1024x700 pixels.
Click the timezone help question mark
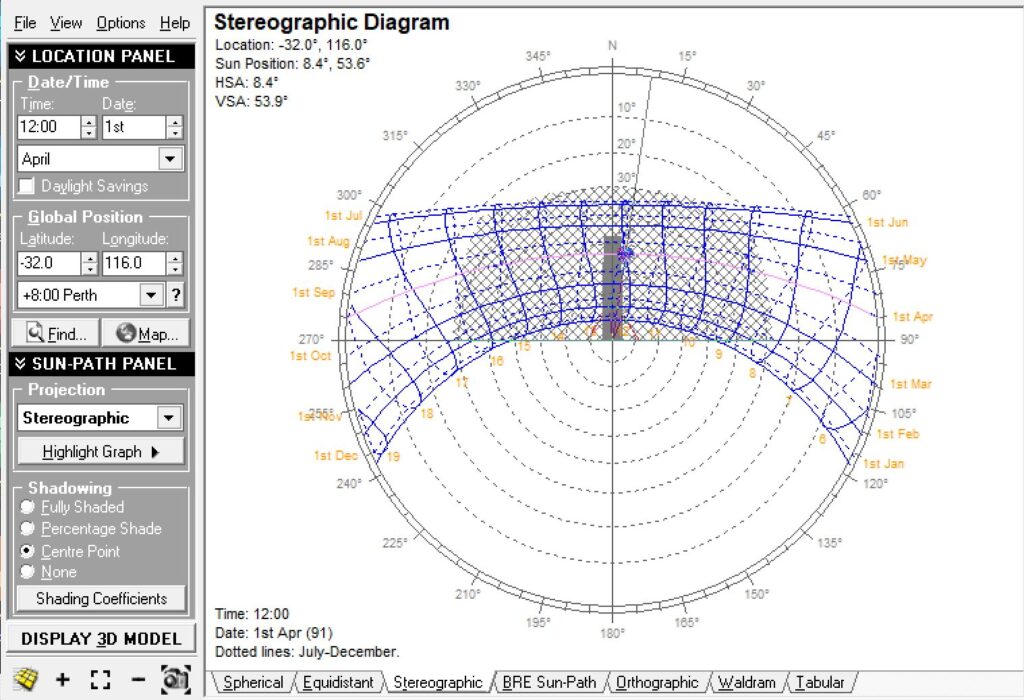click(177, 294)
